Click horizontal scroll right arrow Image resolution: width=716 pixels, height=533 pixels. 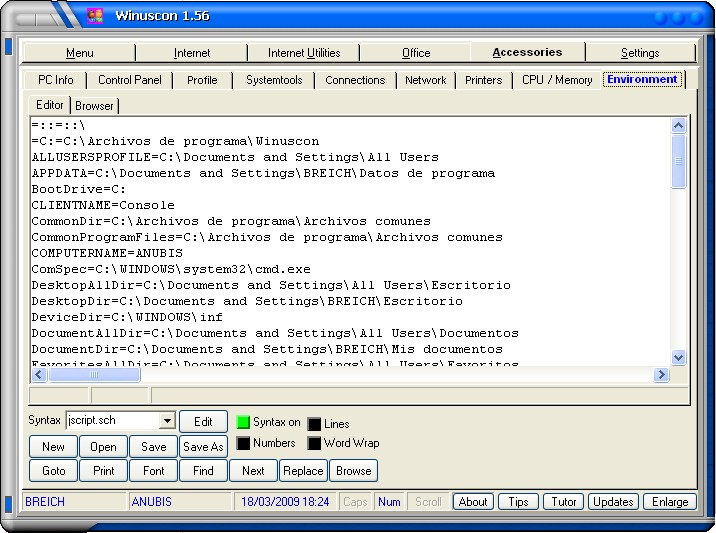pos(661,375)
